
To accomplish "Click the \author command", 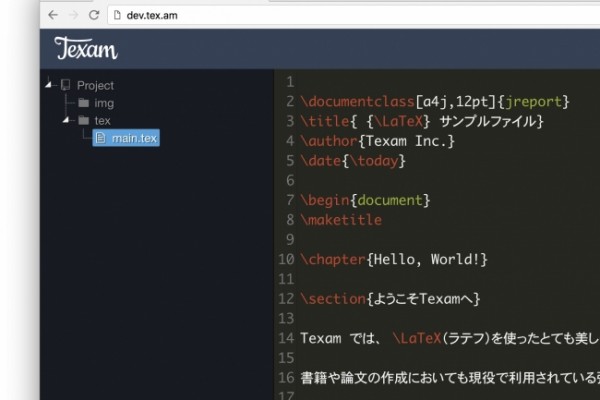I will [329, 141].
